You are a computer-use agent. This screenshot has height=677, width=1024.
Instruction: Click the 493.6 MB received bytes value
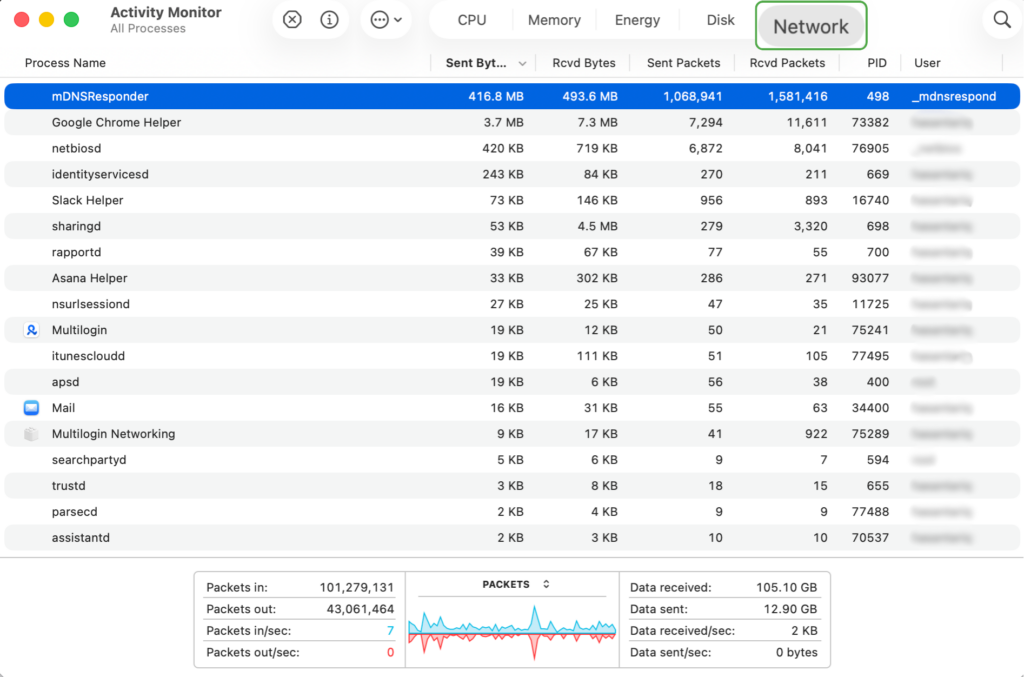[590, 97]
